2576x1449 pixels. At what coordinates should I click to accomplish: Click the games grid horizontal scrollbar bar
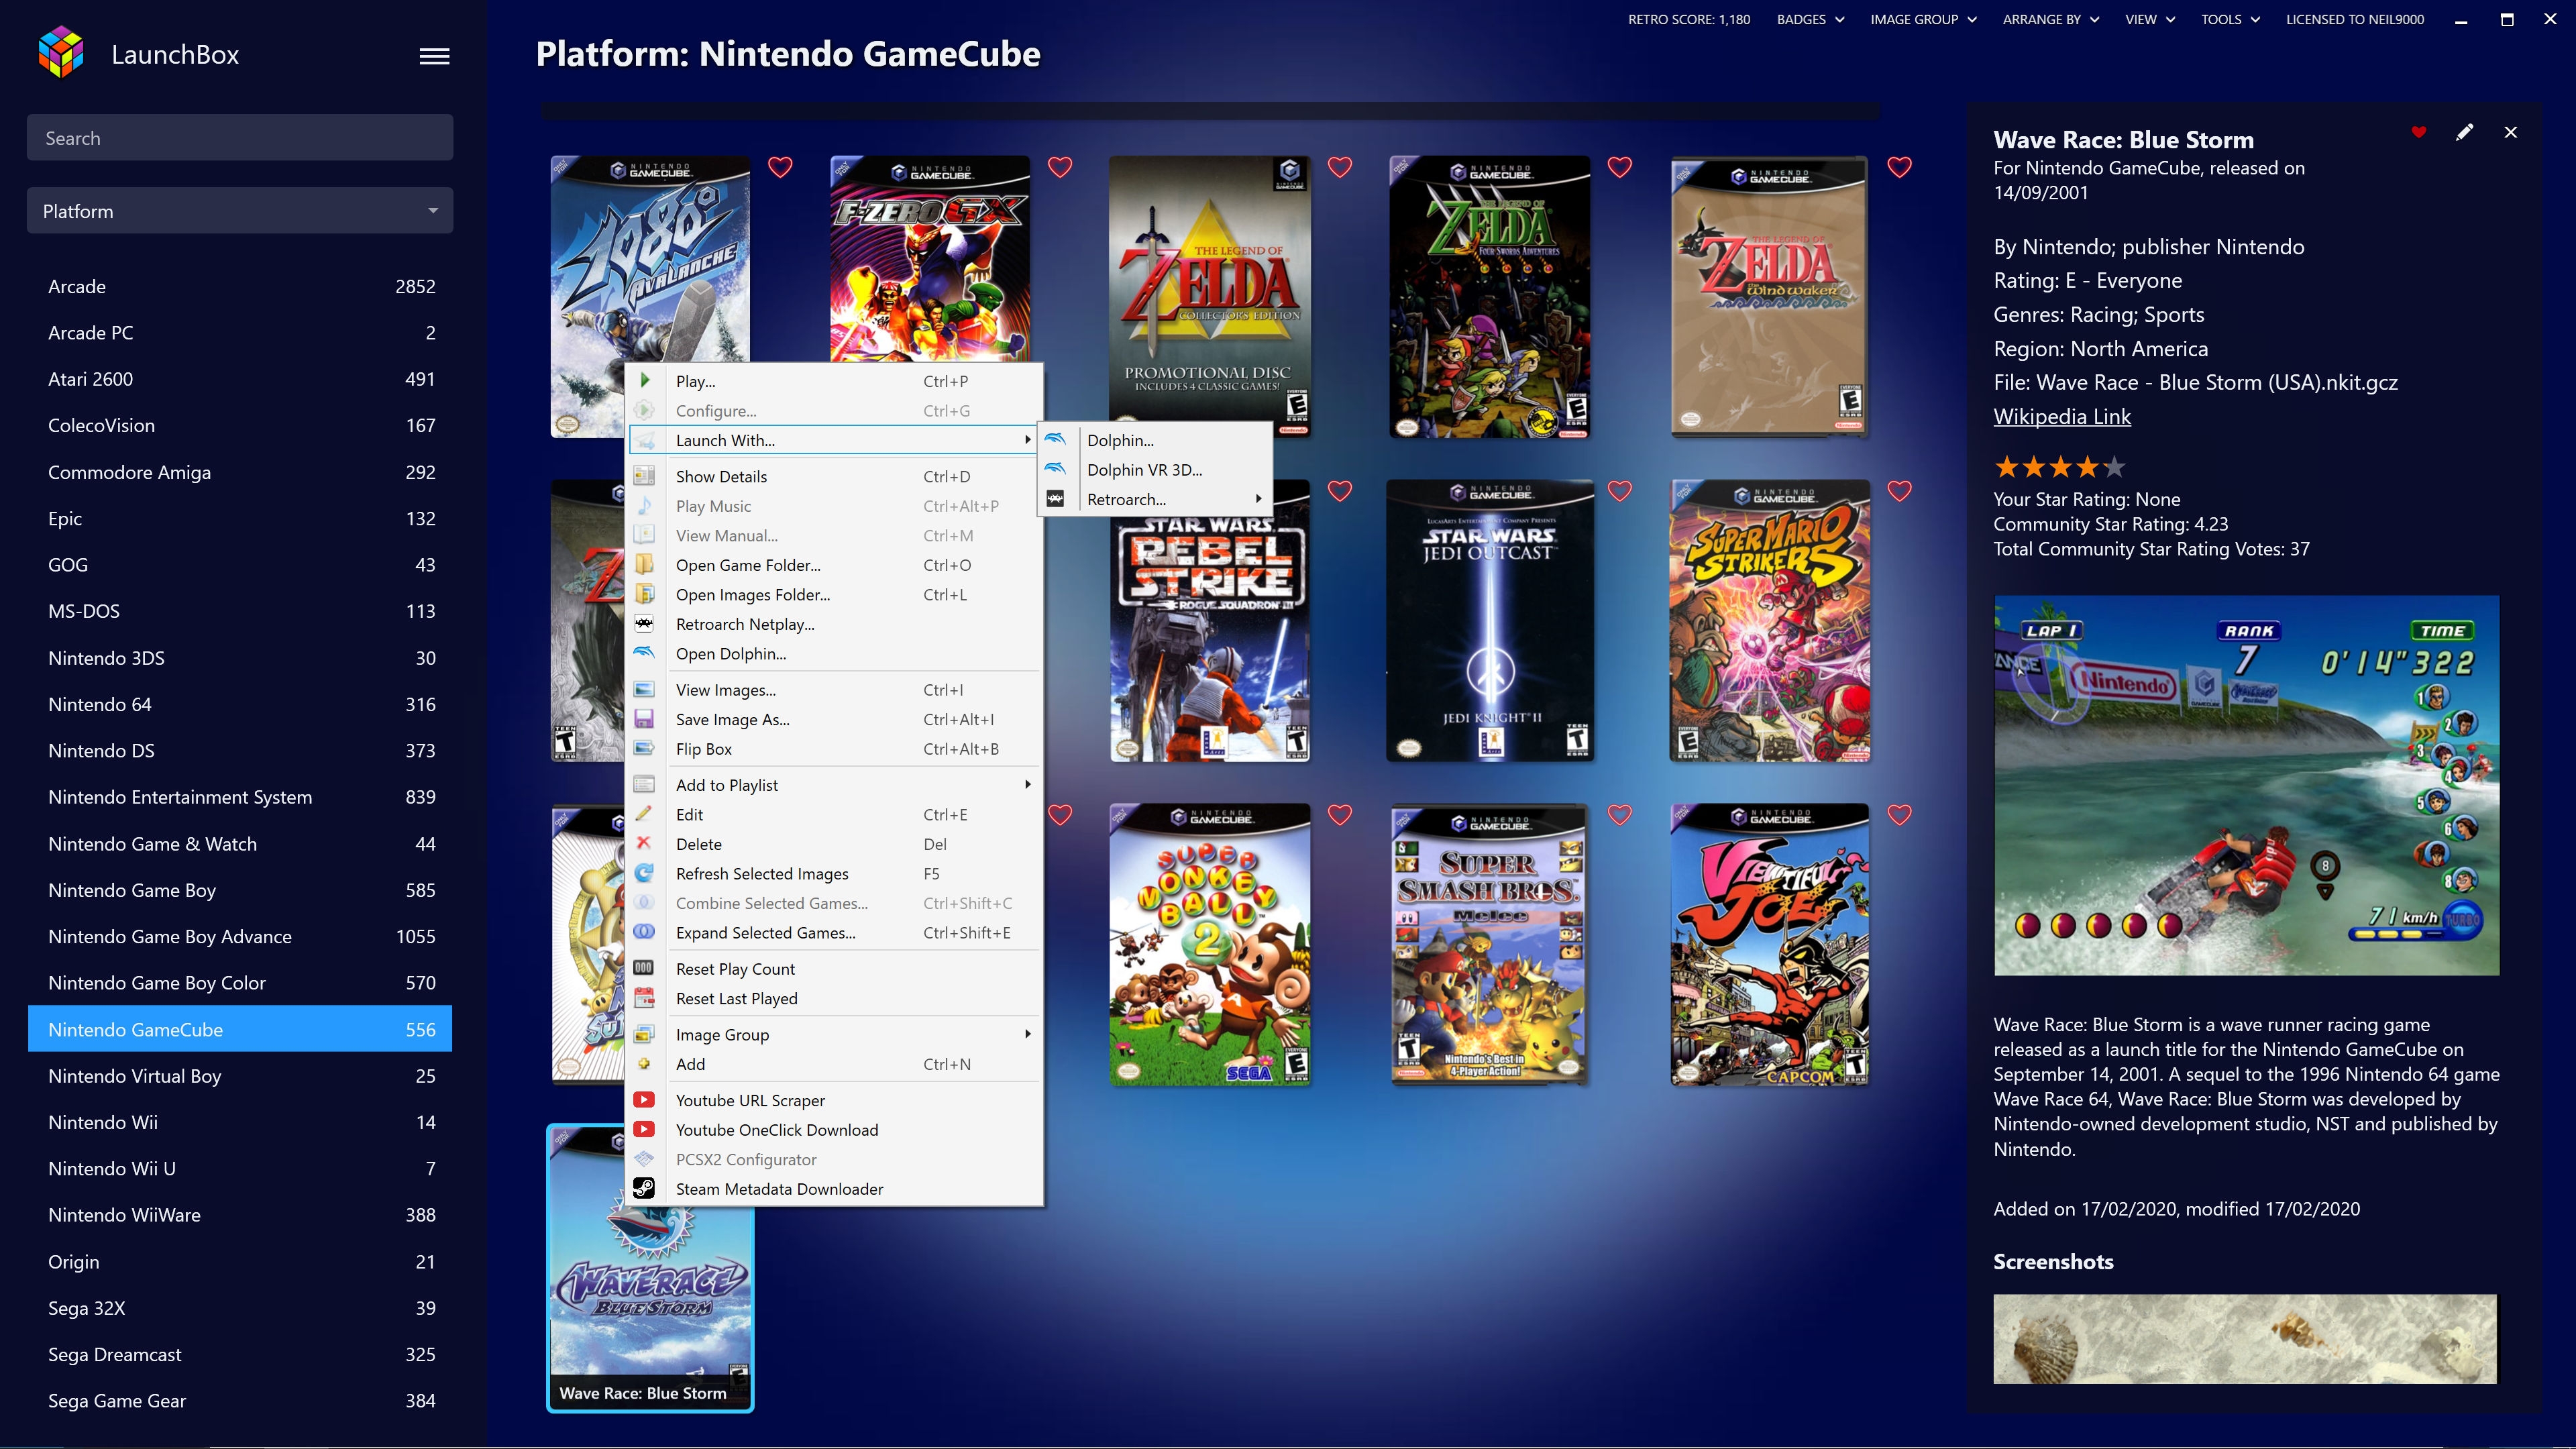click(1210, 111)
